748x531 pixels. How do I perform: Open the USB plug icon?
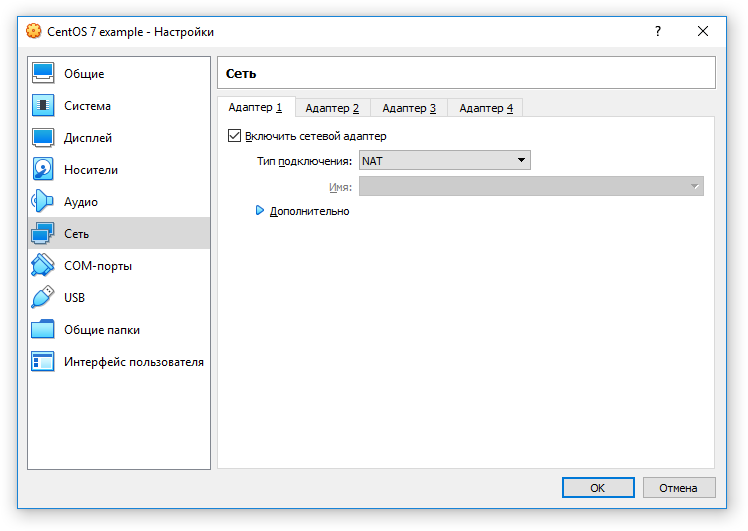coord(43,297)
